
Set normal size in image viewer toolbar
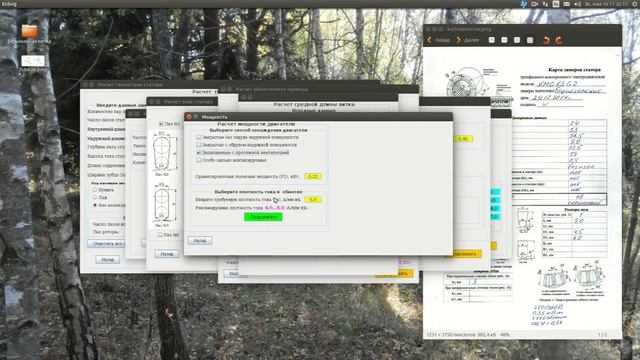coord(517,40)
